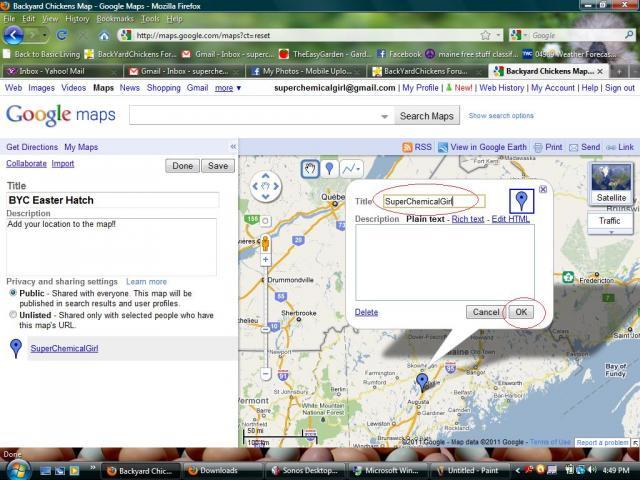The image size is (640, 480).
Task: Zoom out with the minus button
Action: tap(266, 373)
